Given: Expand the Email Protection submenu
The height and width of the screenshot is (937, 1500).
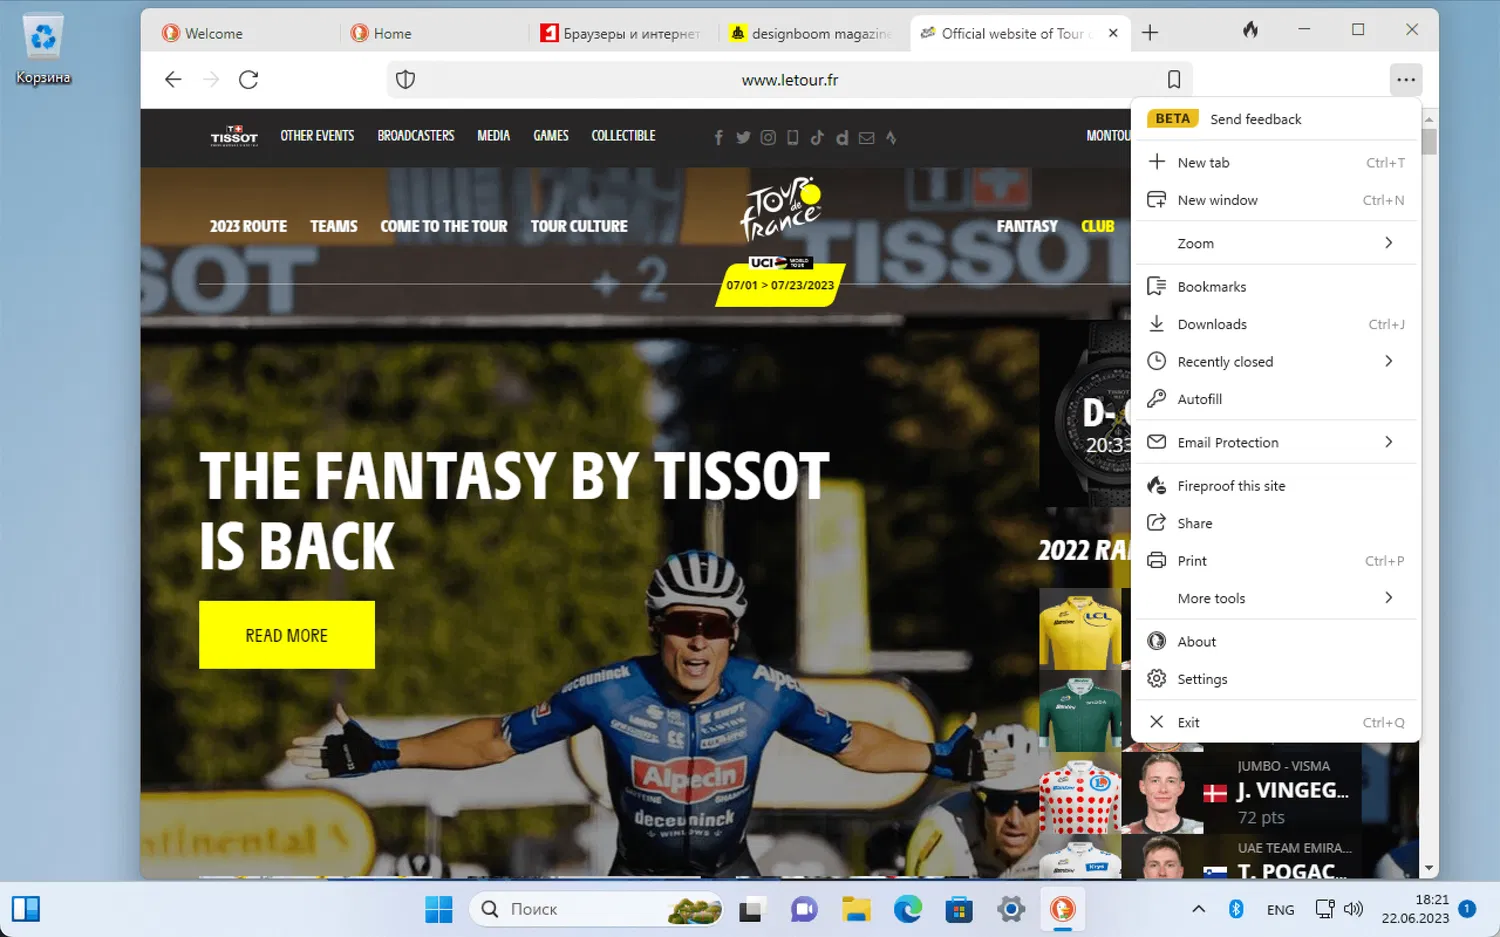Looking at the screenshot, I should coord(1276,442).
